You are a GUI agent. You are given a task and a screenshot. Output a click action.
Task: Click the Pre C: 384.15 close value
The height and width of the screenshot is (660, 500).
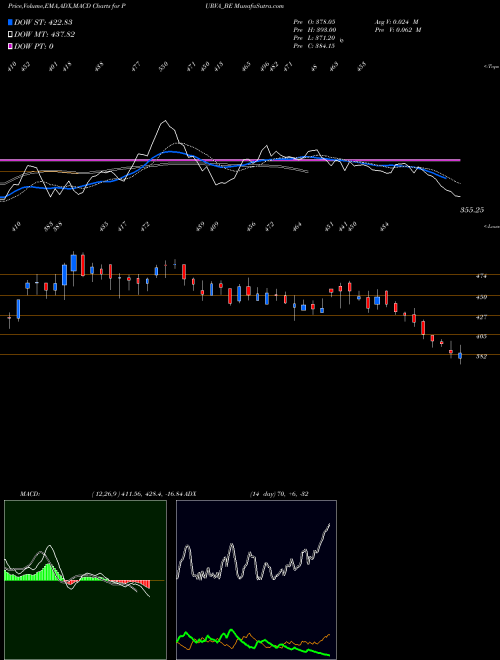coord(314,46)
